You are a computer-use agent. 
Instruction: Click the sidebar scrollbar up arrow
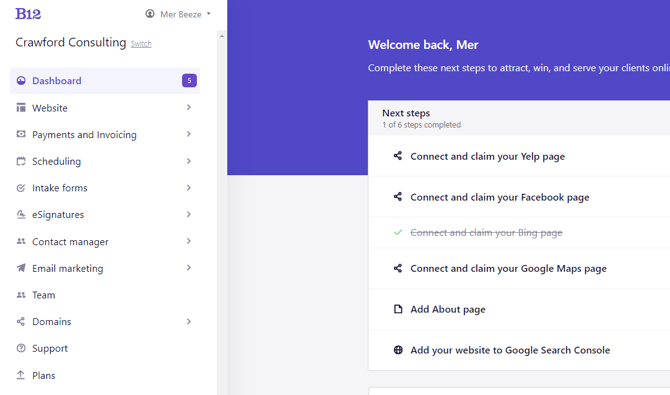click(x=221, y=36)
